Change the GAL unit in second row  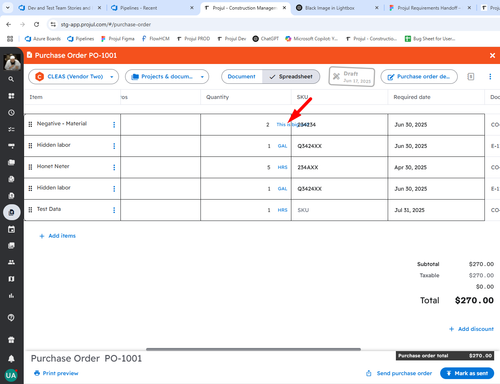pos(282,146)
